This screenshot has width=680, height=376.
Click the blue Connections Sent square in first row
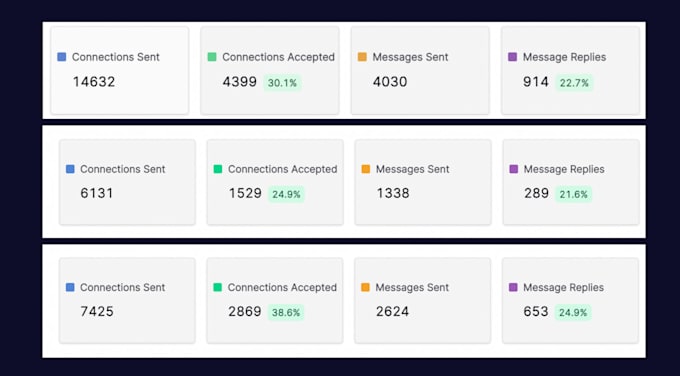(x=62, y=57)
